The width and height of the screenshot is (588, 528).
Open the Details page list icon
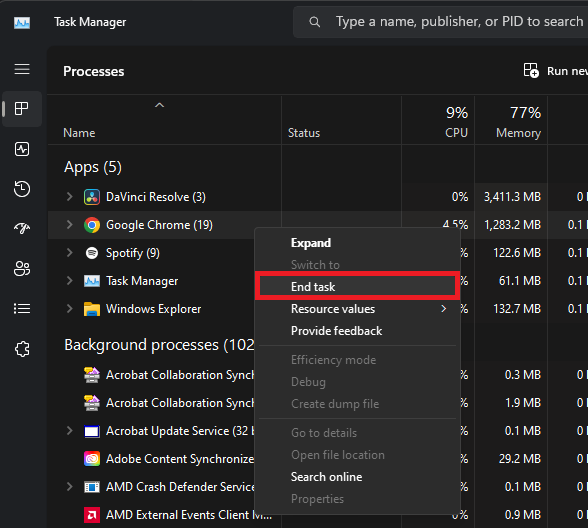[22, 309]
